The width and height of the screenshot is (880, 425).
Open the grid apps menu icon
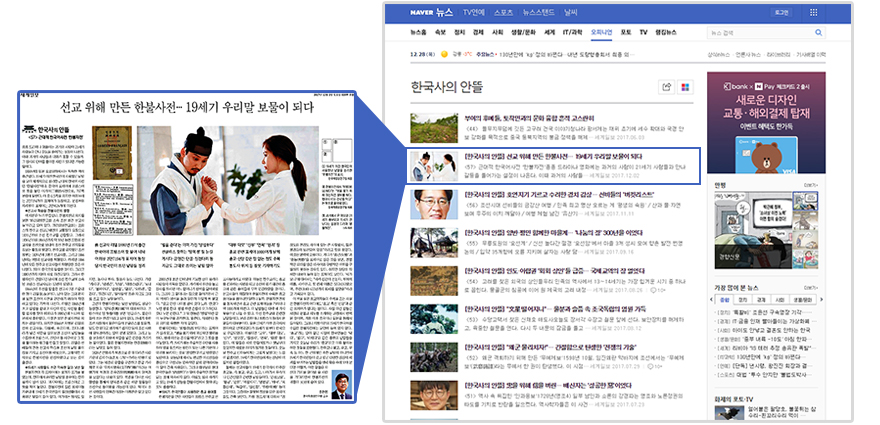[x=813, y=12]
